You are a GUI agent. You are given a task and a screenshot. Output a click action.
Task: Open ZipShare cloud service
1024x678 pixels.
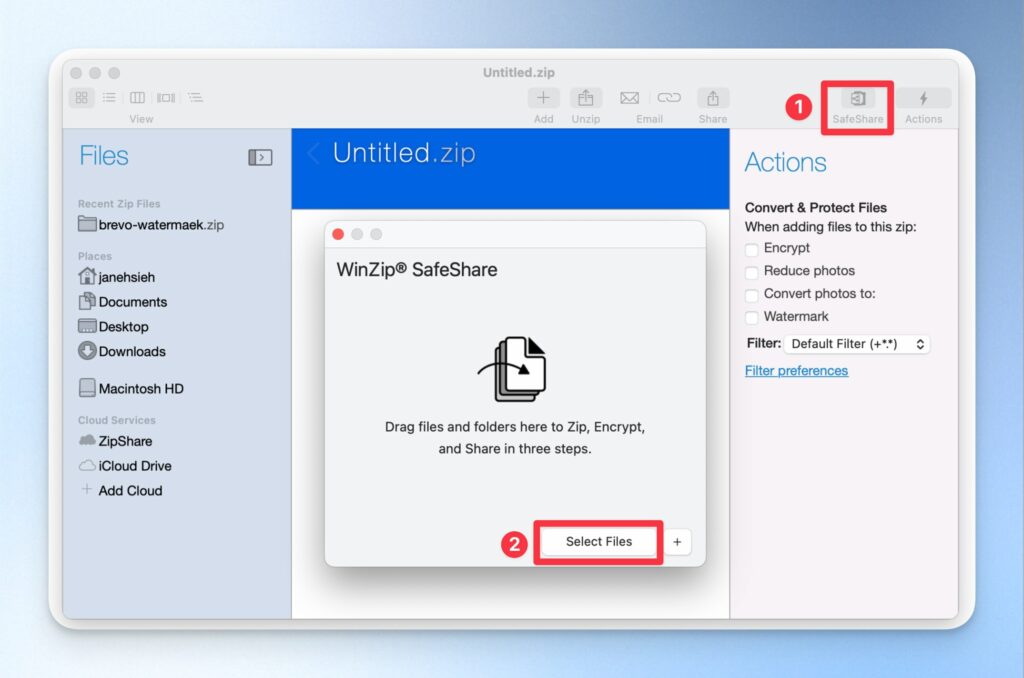116,441
